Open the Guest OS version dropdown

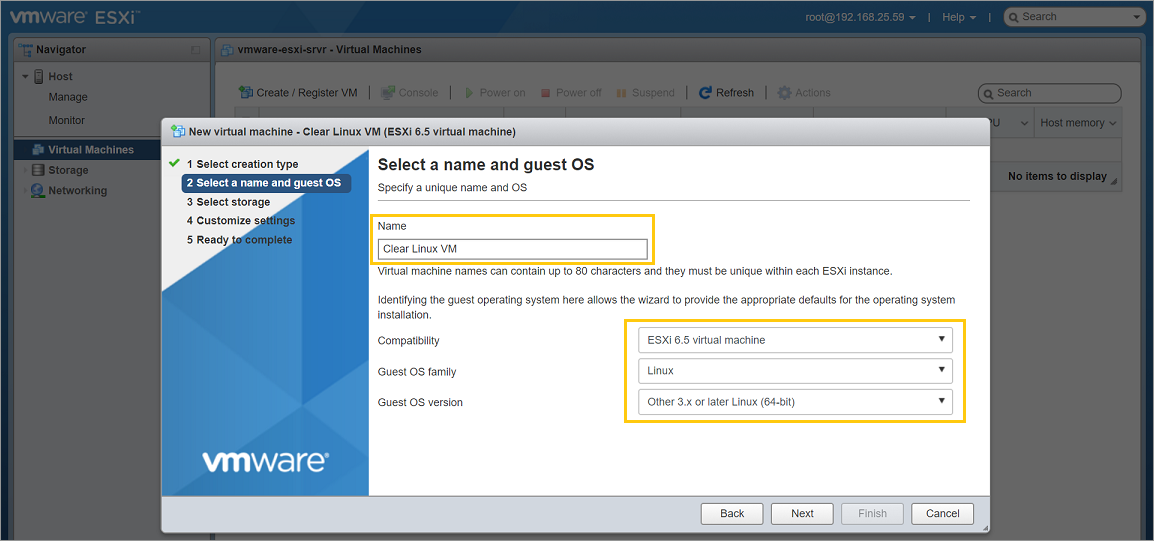[795, 402]
